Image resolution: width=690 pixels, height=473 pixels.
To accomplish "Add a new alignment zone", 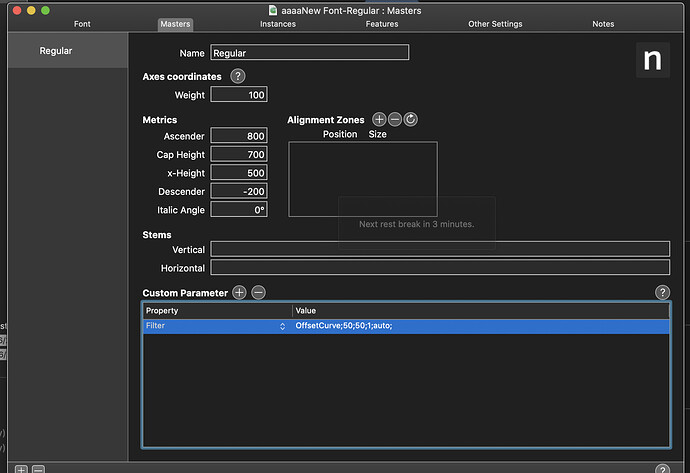I will coord(379,119).
